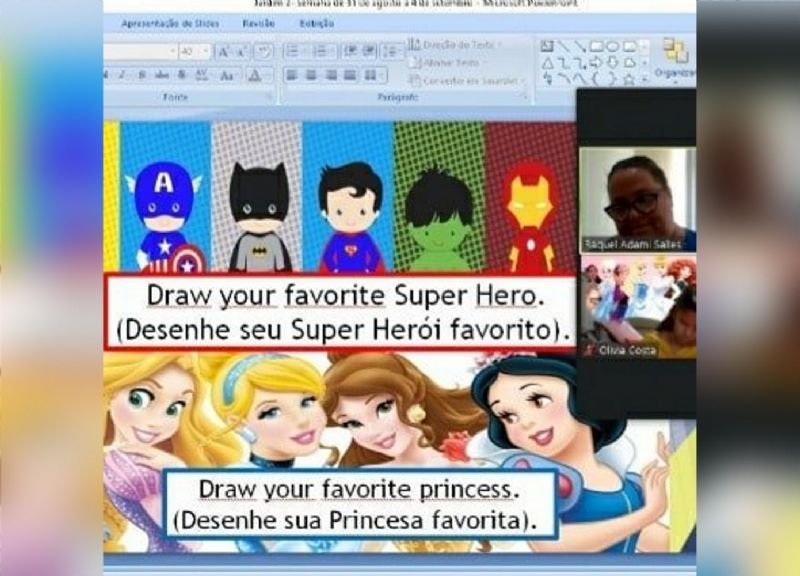The image size is (800, 576).
Task: Click the Organizar arrange button
Action: (x=676, y=59)
